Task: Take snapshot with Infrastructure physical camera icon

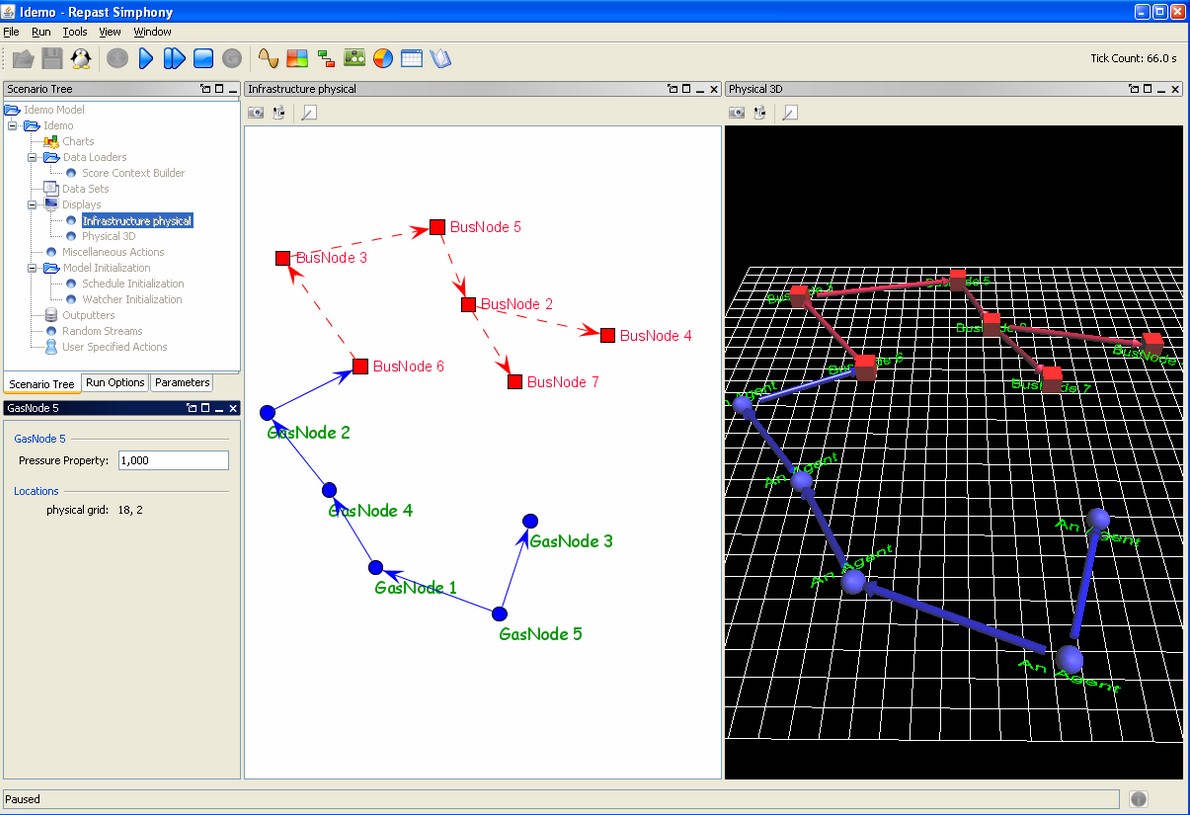Action: coord(256,113)
